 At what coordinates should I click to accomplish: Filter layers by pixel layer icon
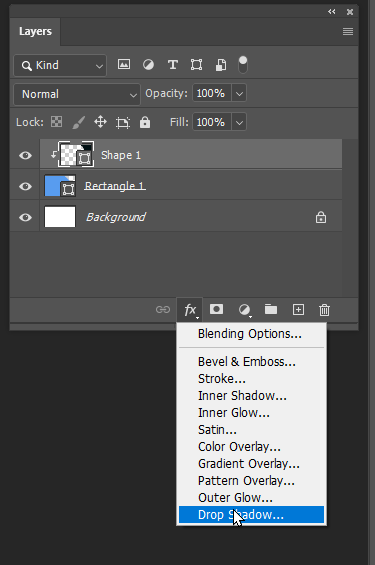coord(124,65)
